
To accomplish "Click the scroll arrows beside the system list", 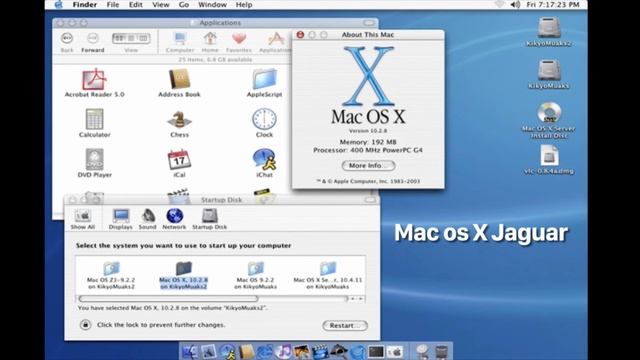I will point(357,299).
